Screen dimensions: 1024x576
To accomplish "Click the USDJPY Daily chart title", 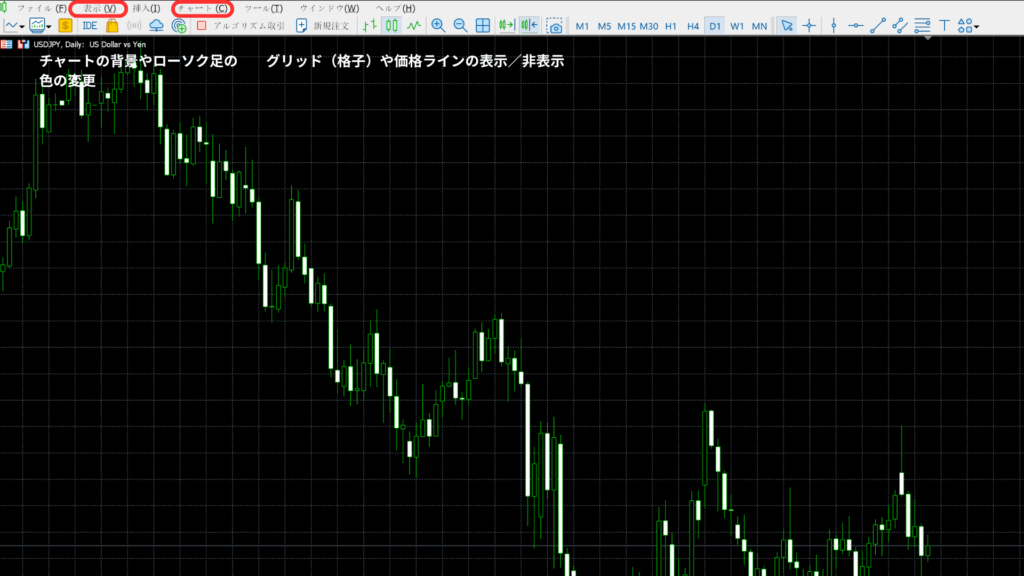I will [90, 45].
